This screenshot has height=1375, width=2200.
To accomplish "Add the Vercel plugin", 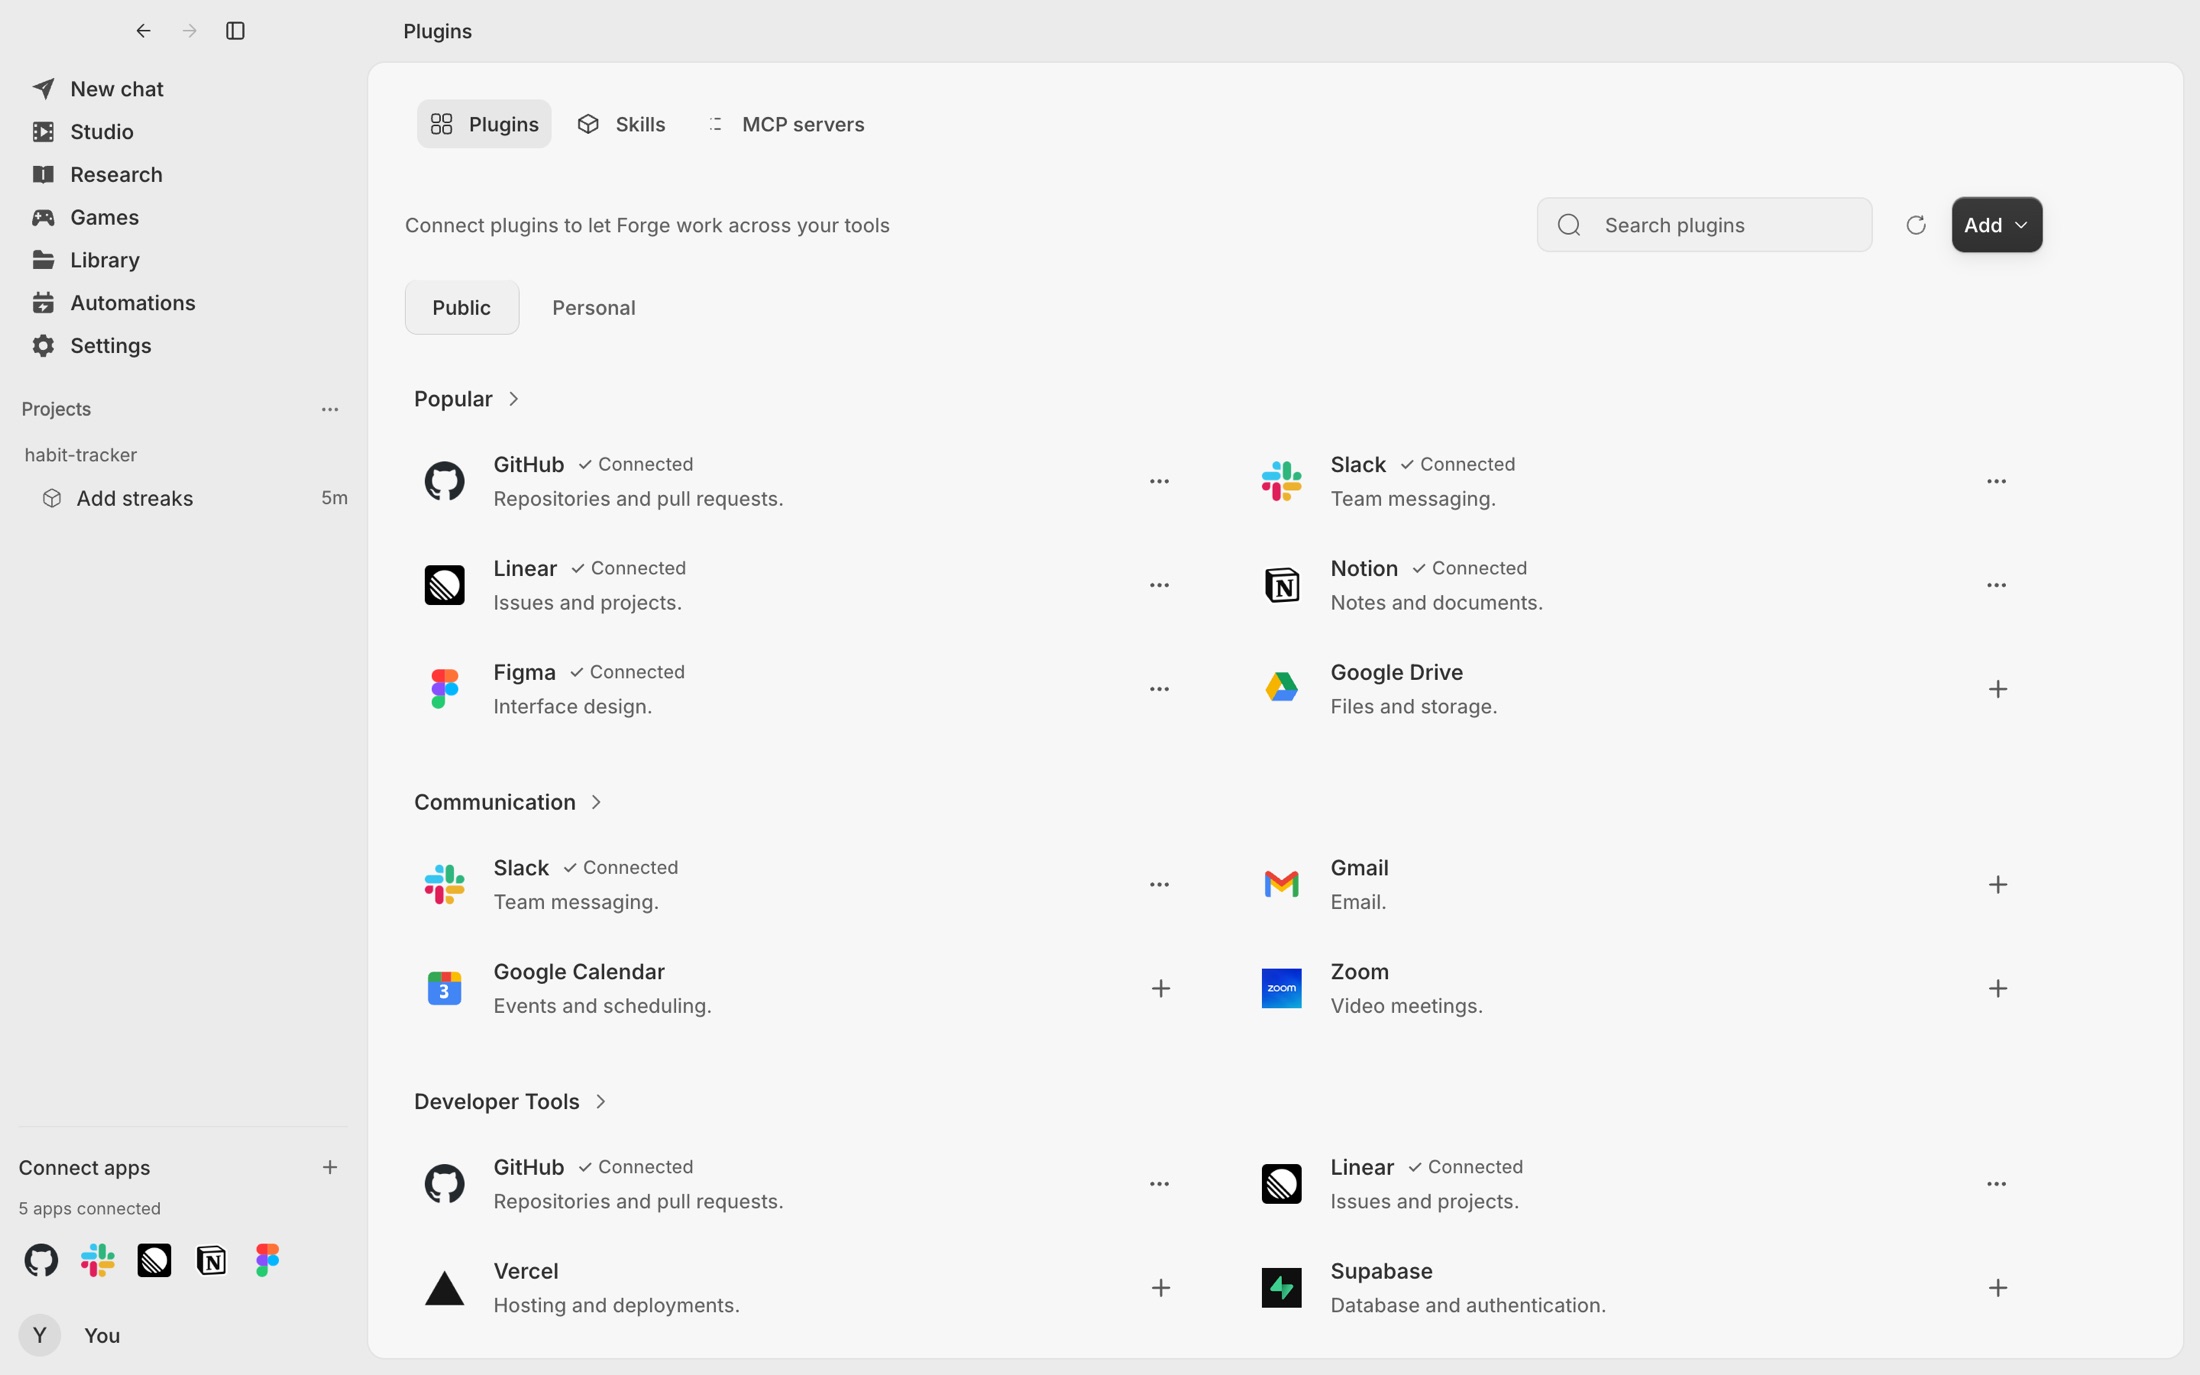I will point(1160,1288).
